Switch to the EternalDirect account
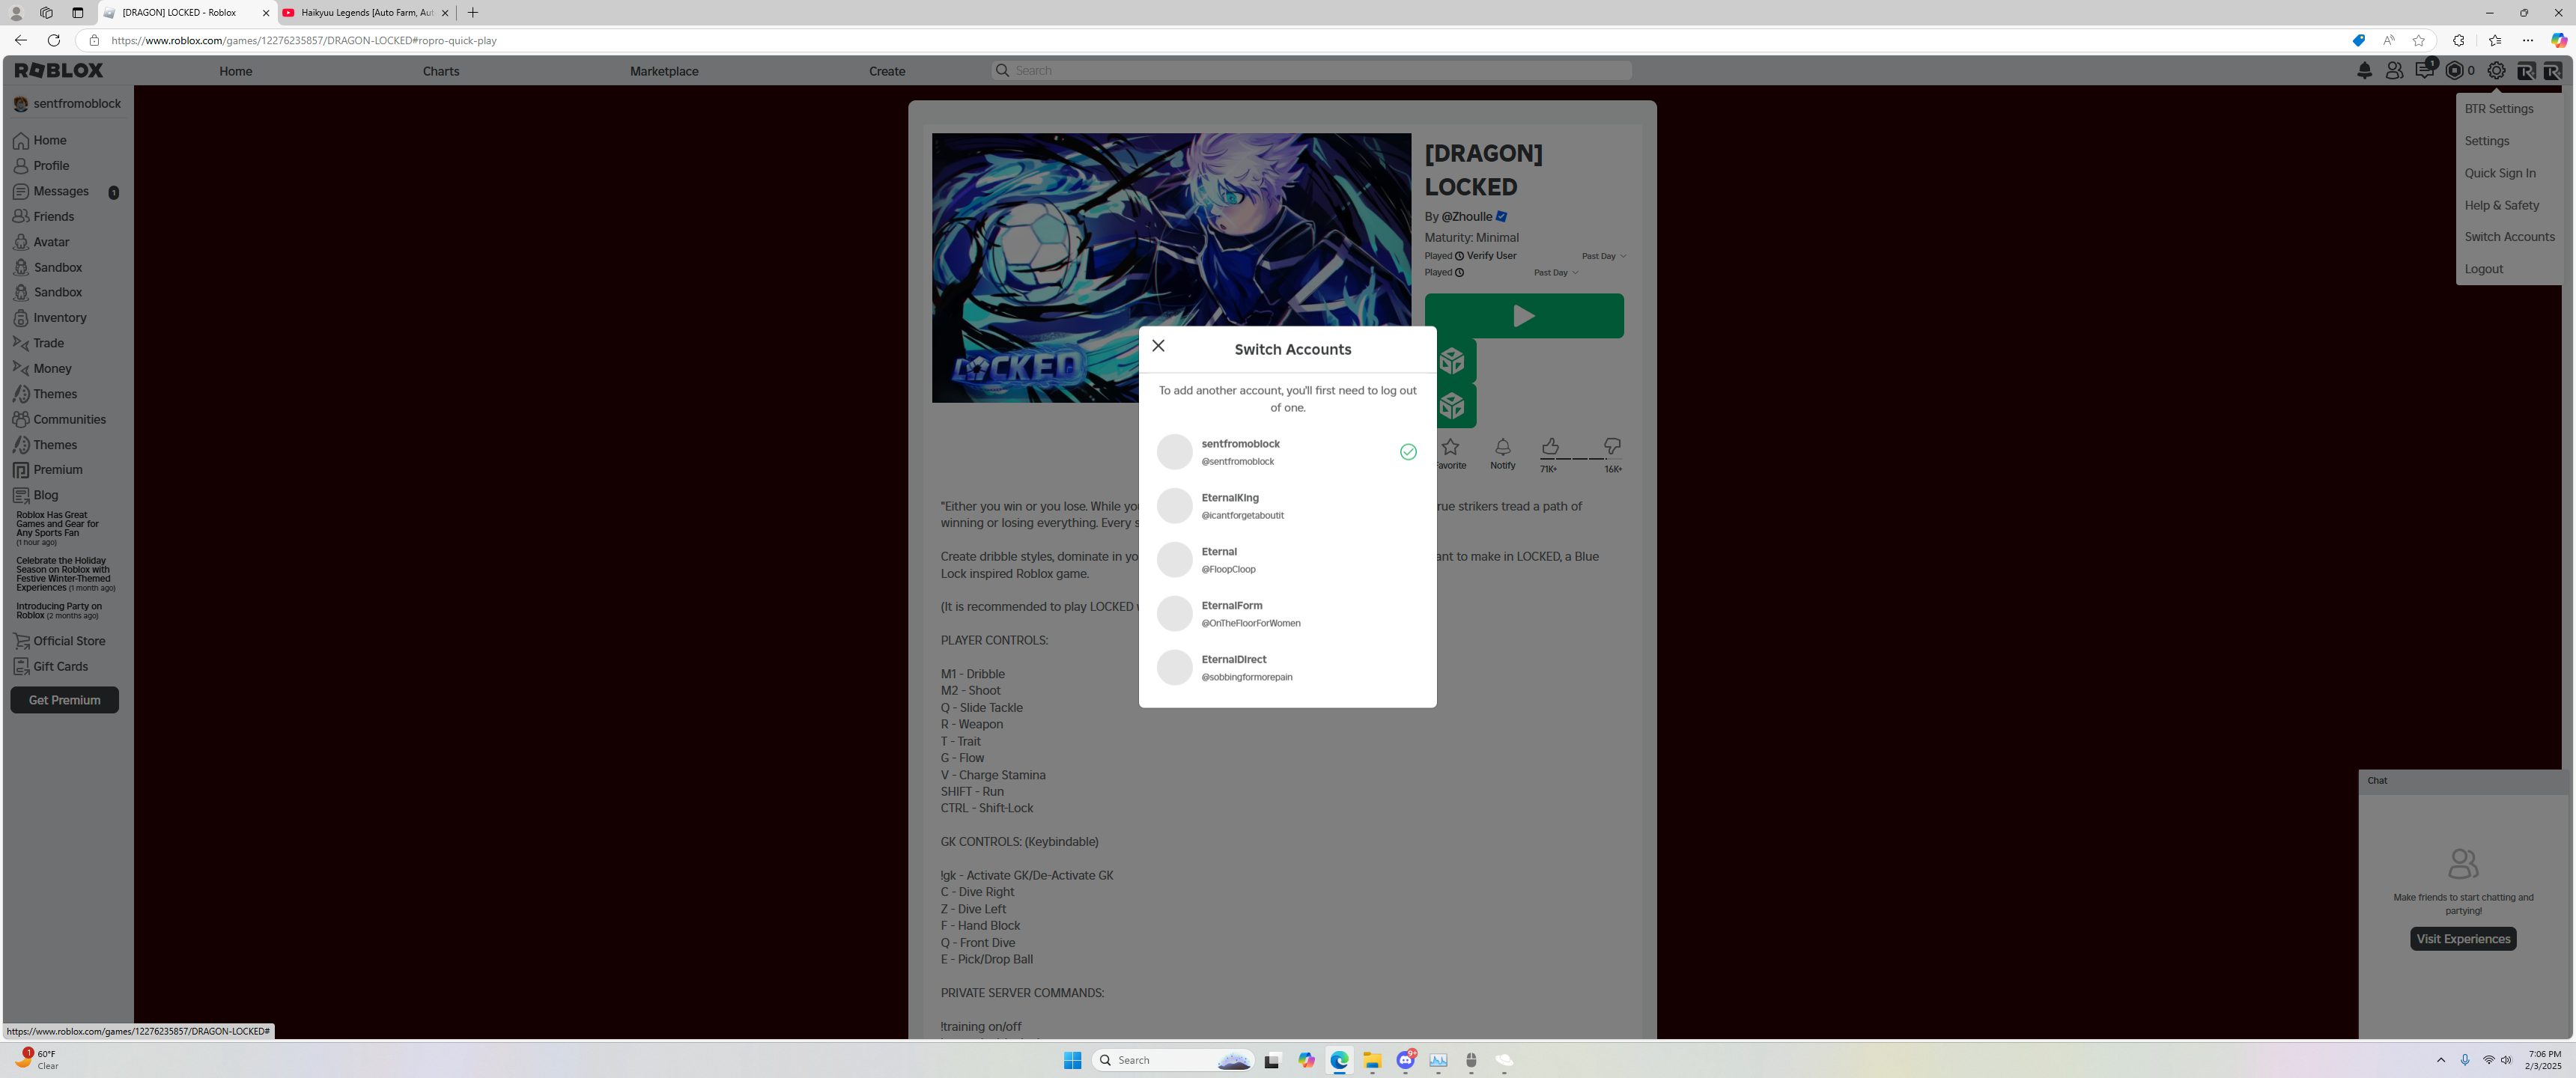 tap(1288, 668)
